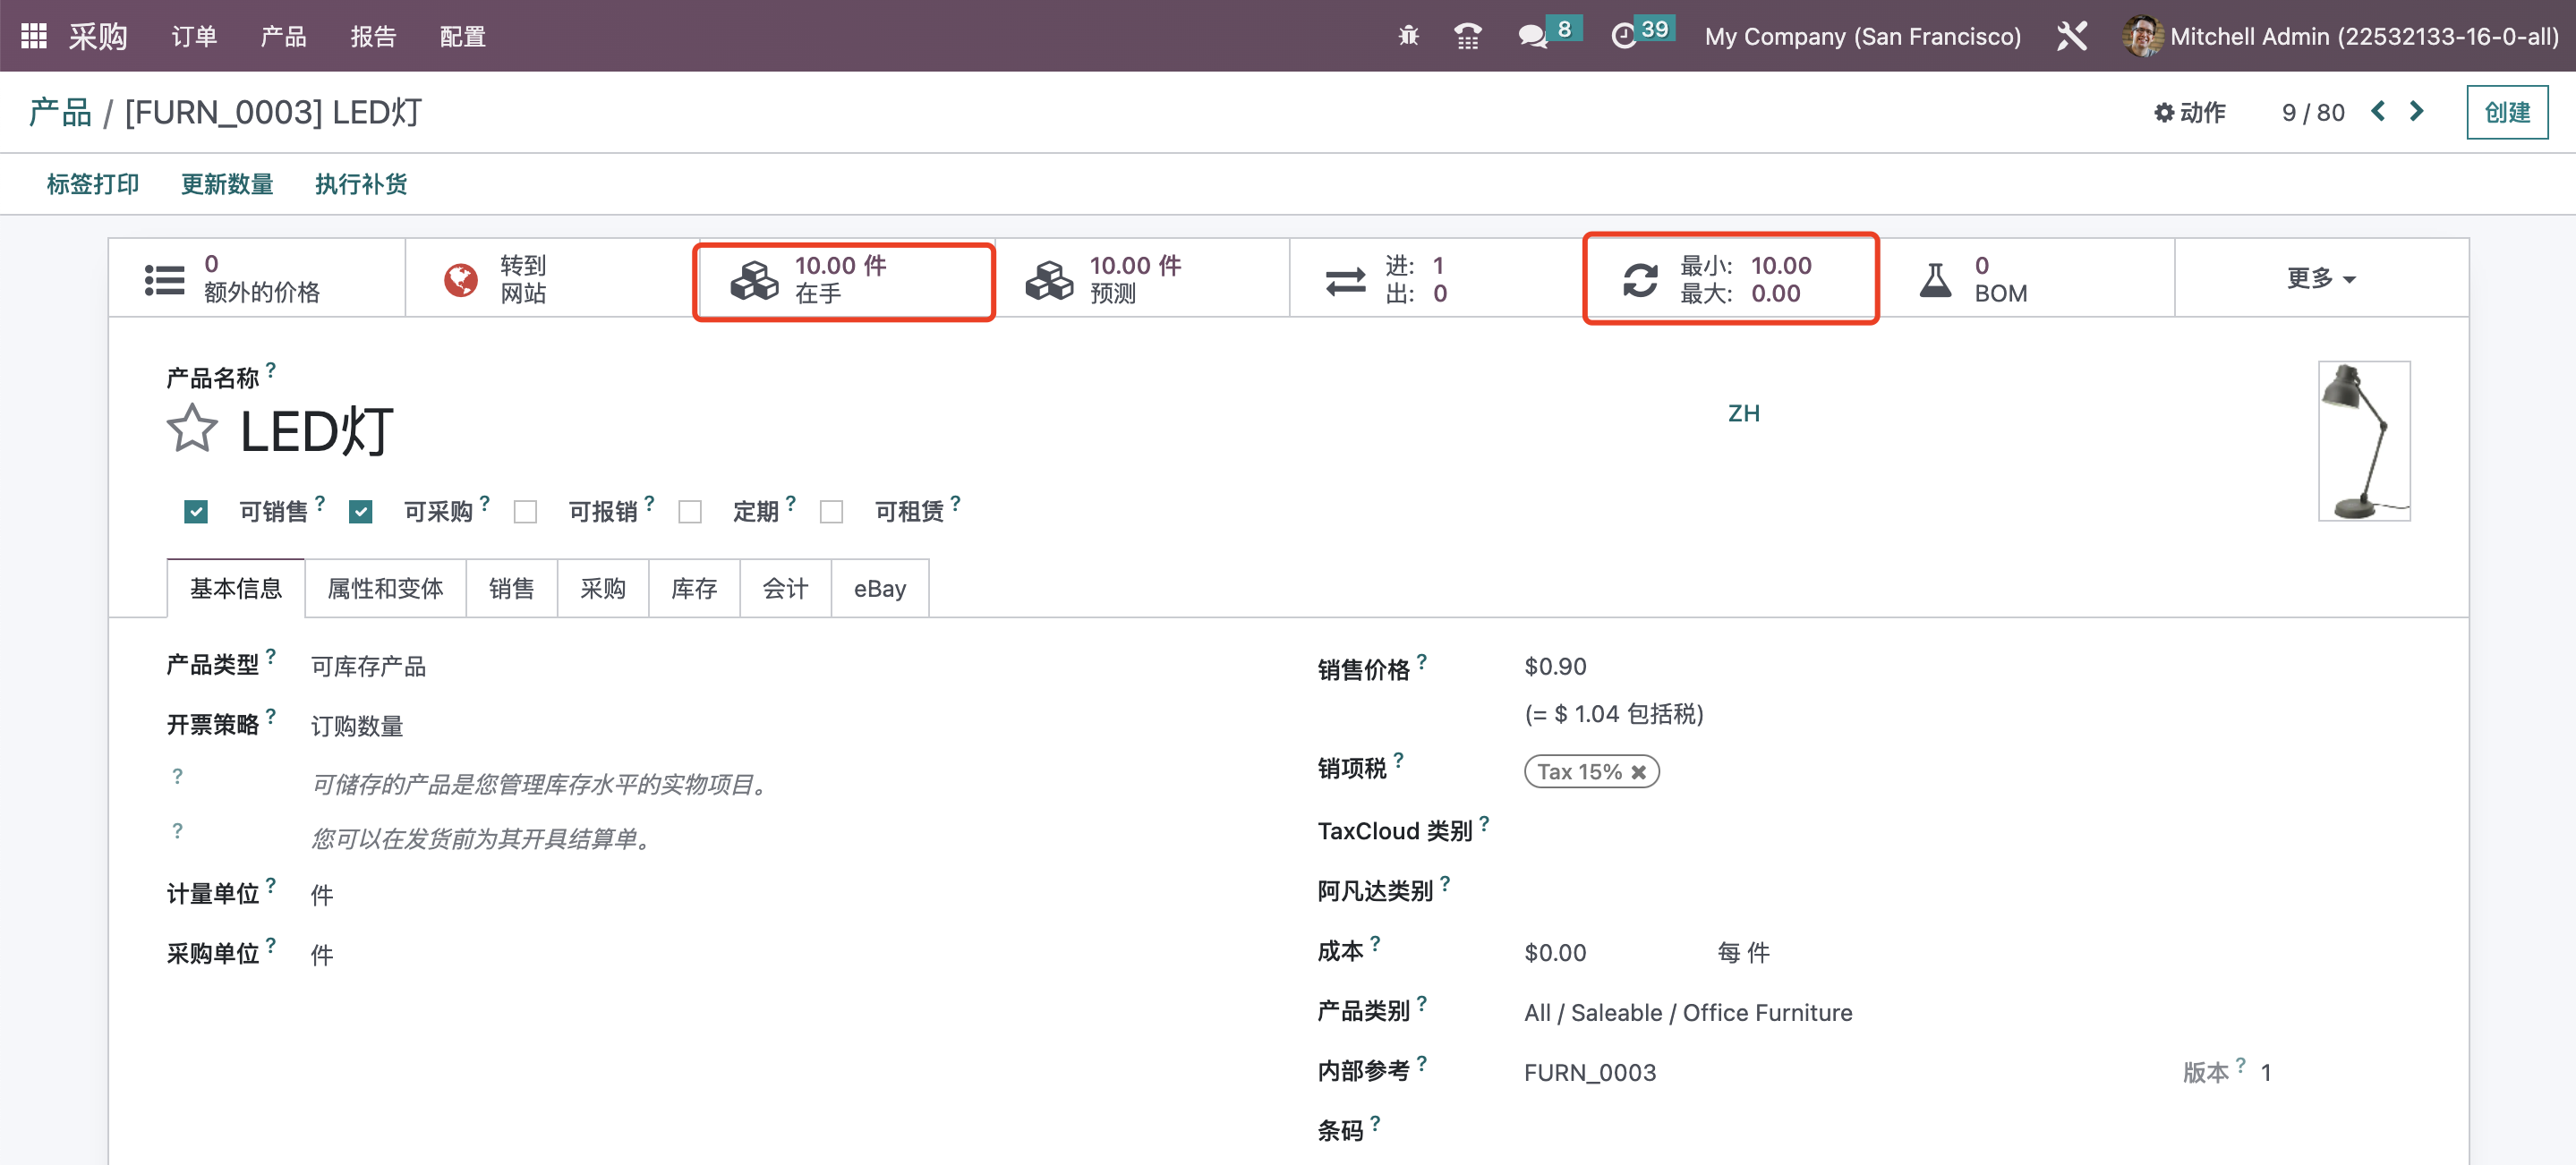Go to previous record arrow
2576x1165 pixels.
[2378, 111]
